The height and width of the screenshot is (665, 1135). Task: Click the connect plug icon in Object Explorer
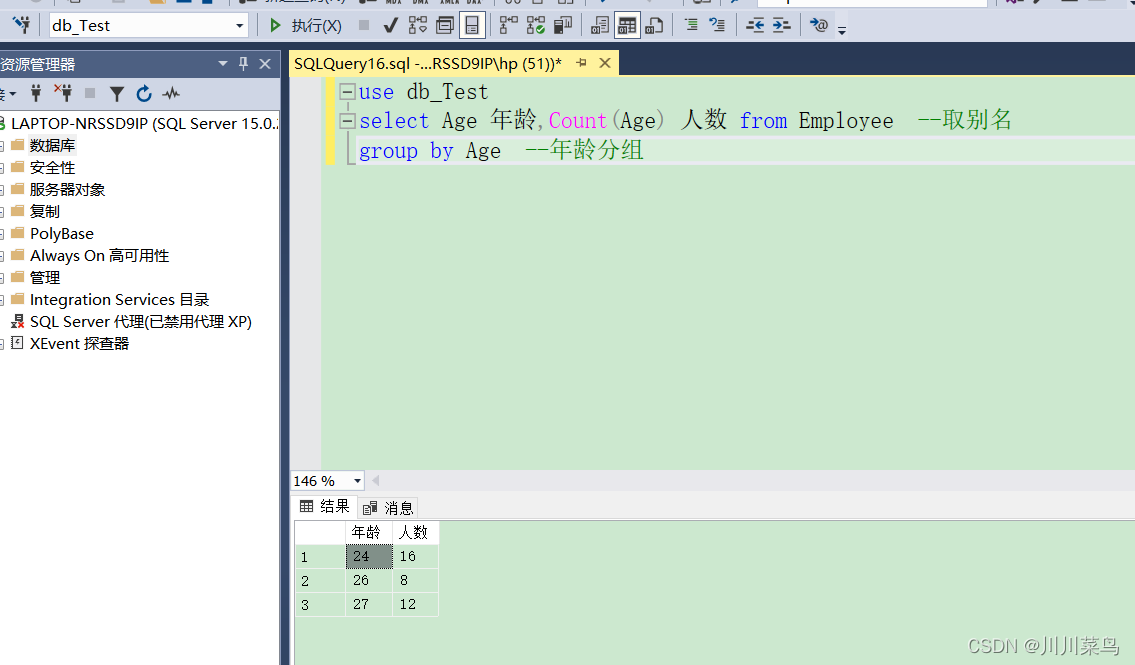[36, 93]
